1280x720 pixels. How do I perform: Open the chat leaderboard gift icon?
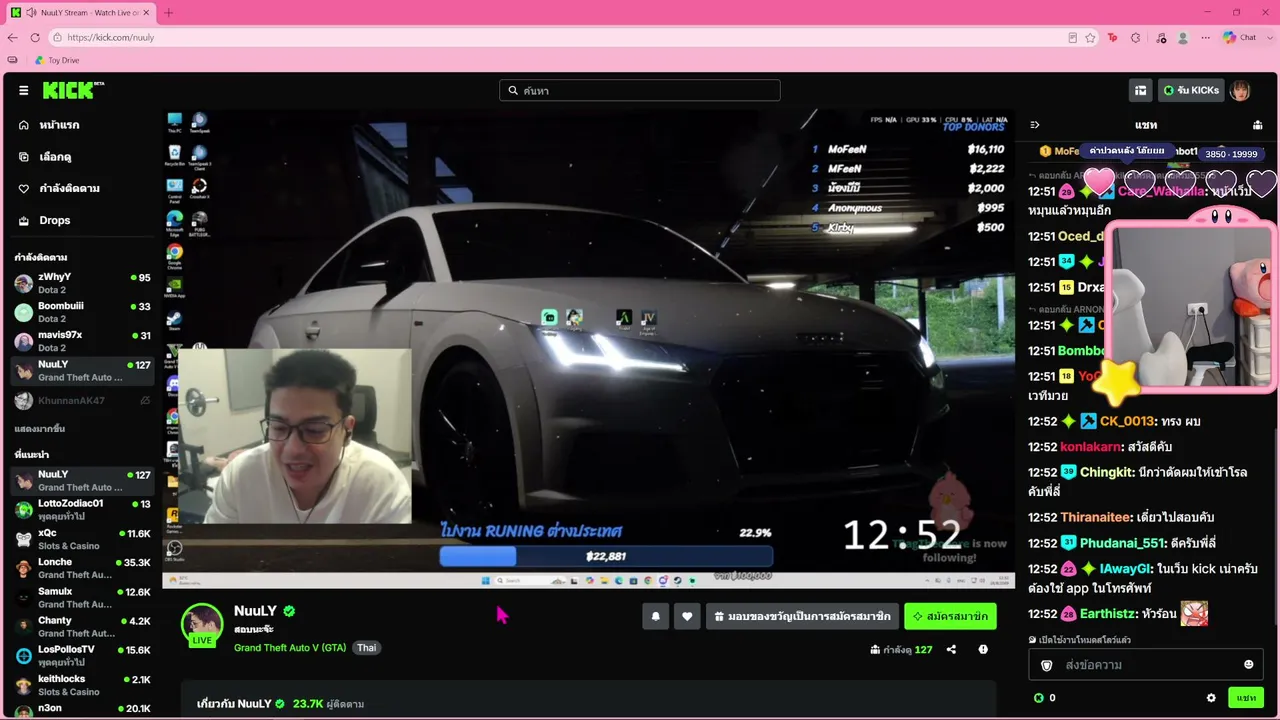(x=1257, y=125)
